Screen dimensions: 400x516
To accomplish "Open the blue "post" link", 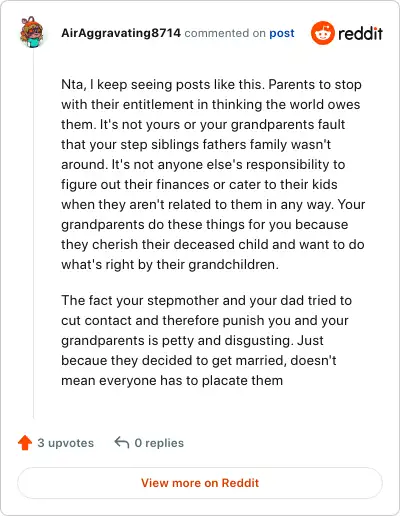I will coord(282,33).
